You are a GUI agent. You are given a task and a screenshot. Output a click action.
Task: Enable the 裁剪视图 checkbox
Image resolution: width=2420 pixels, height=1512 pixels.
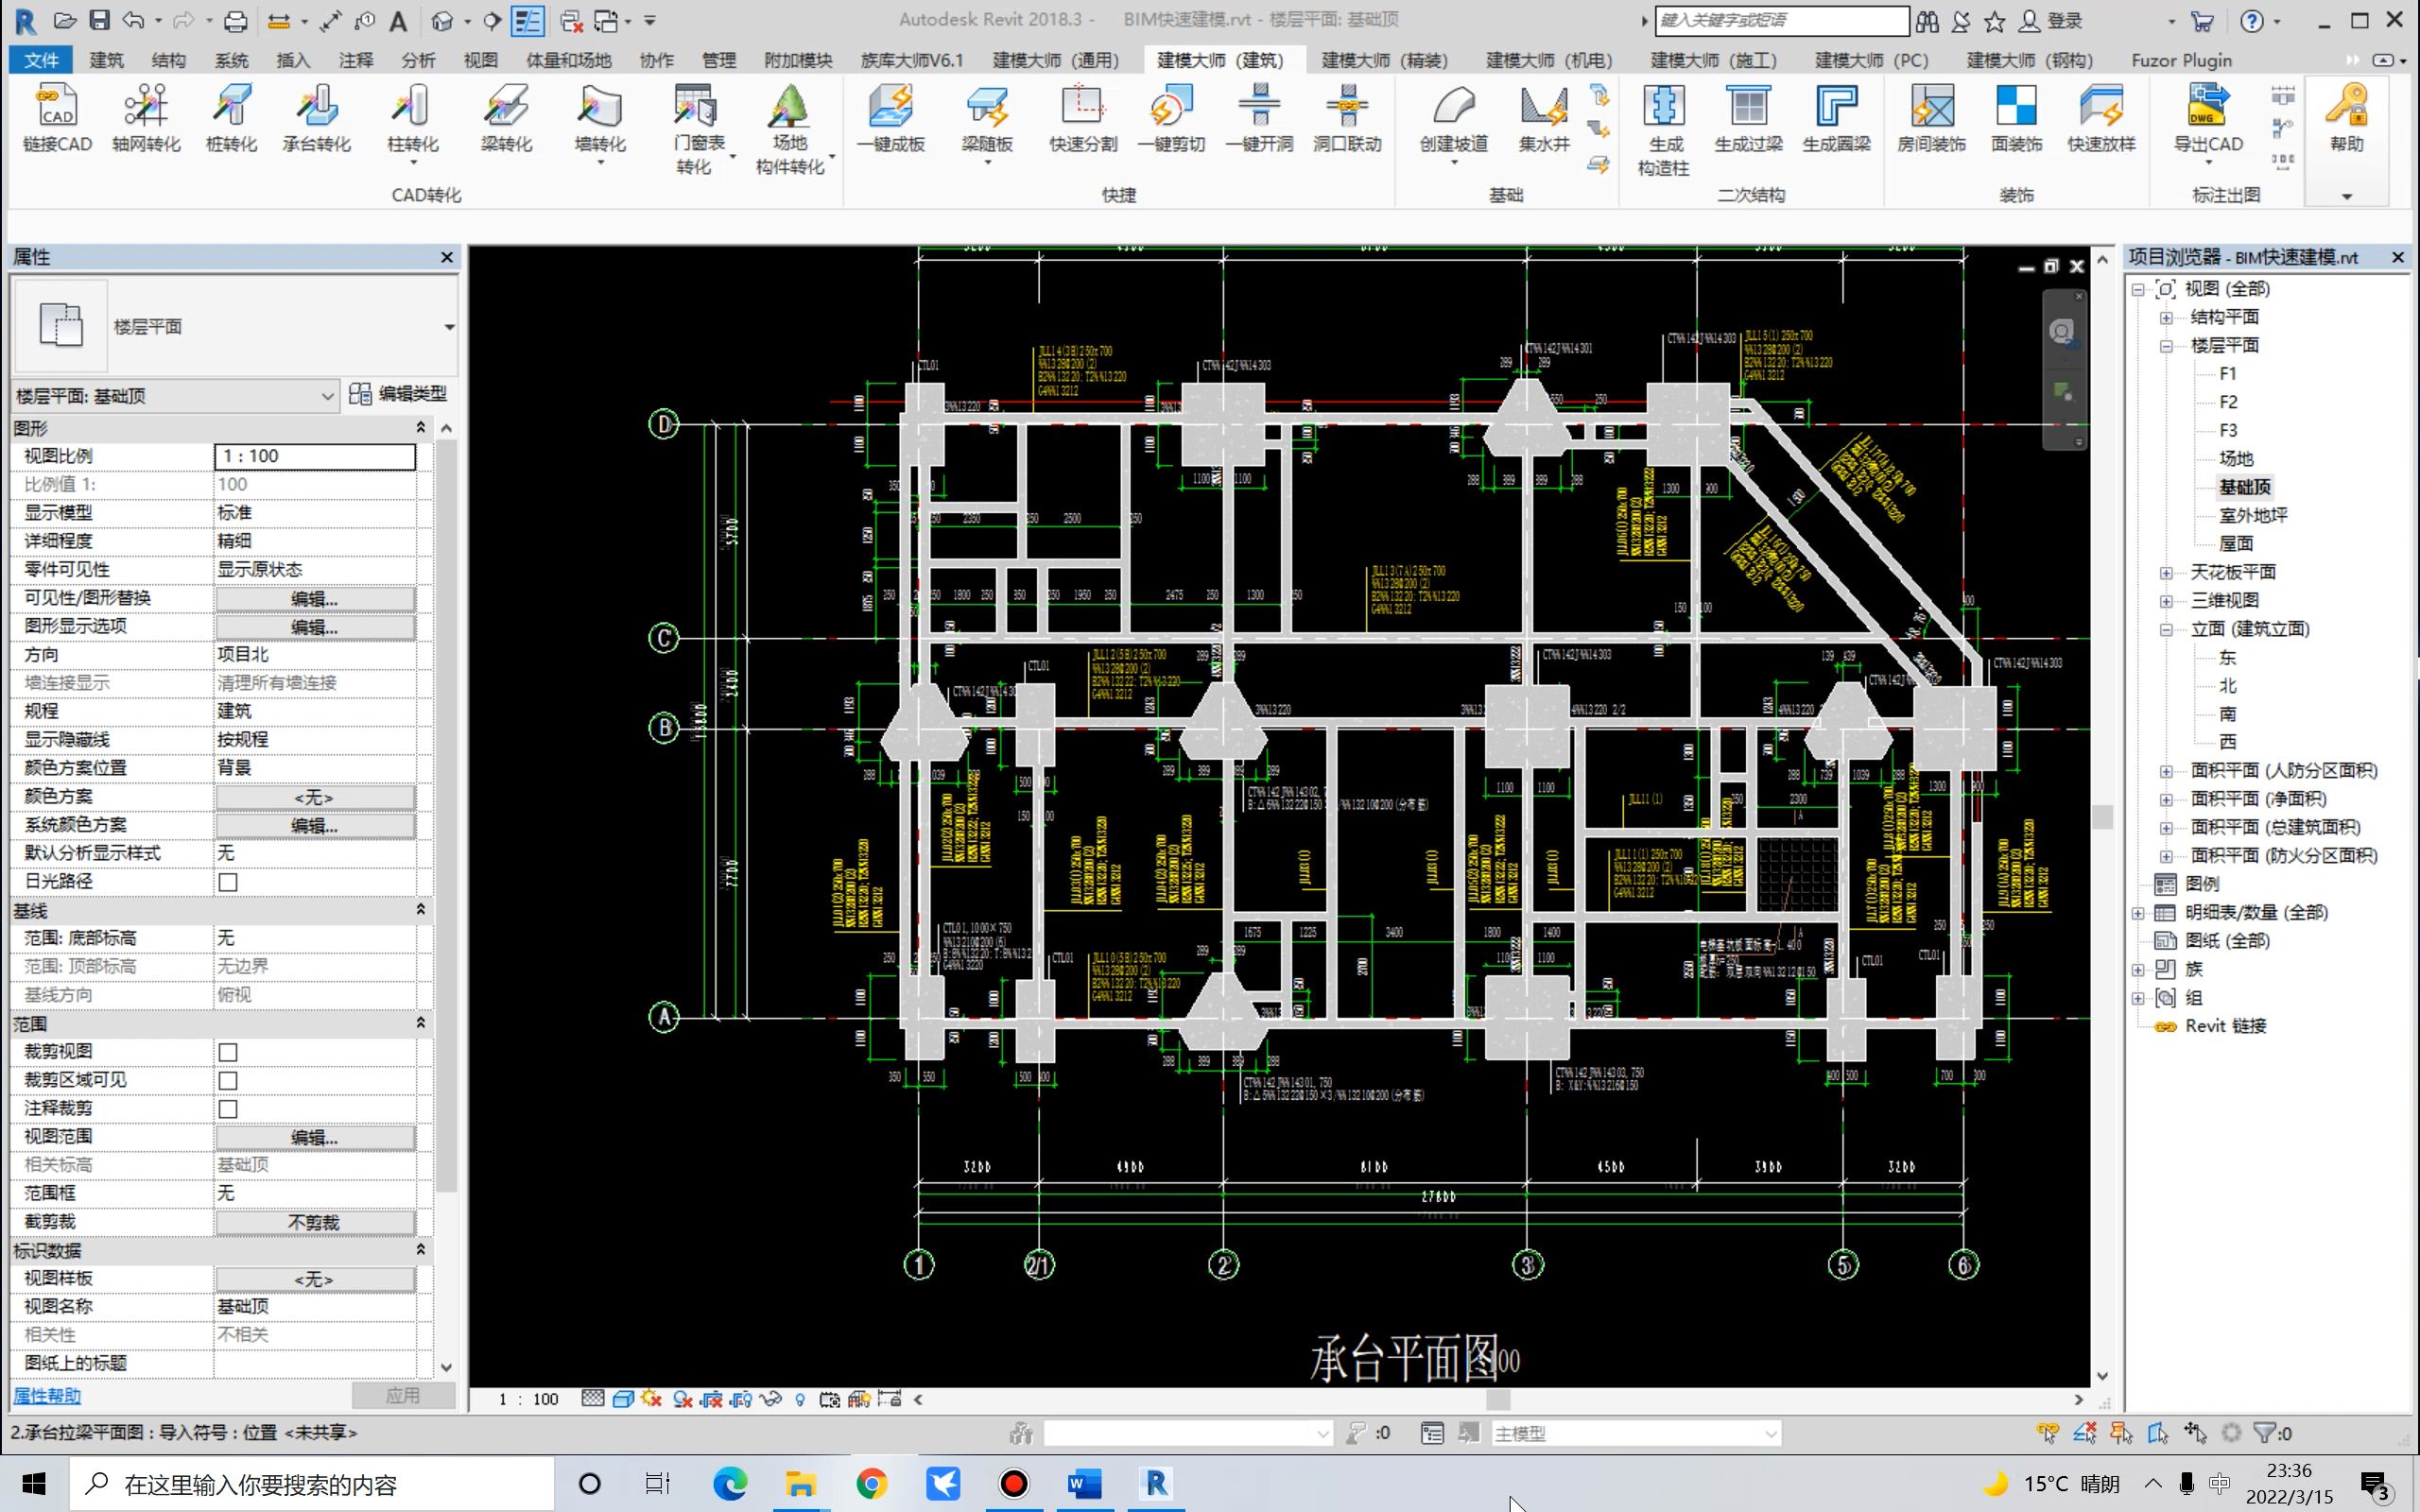pyautogui.click(x=228, y=1051)
